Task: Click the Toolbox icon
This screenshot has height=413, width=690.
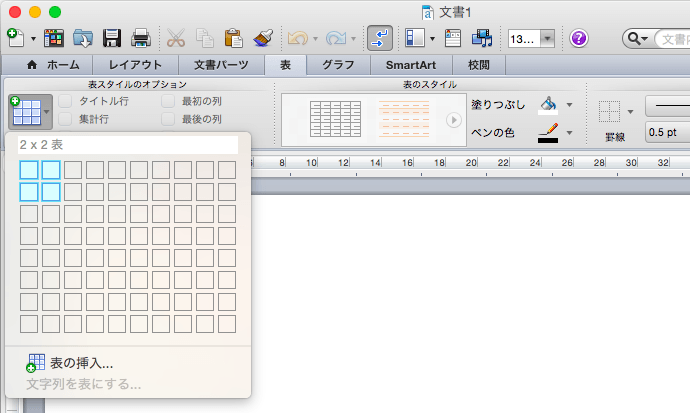Action: [x=453, y=38]
